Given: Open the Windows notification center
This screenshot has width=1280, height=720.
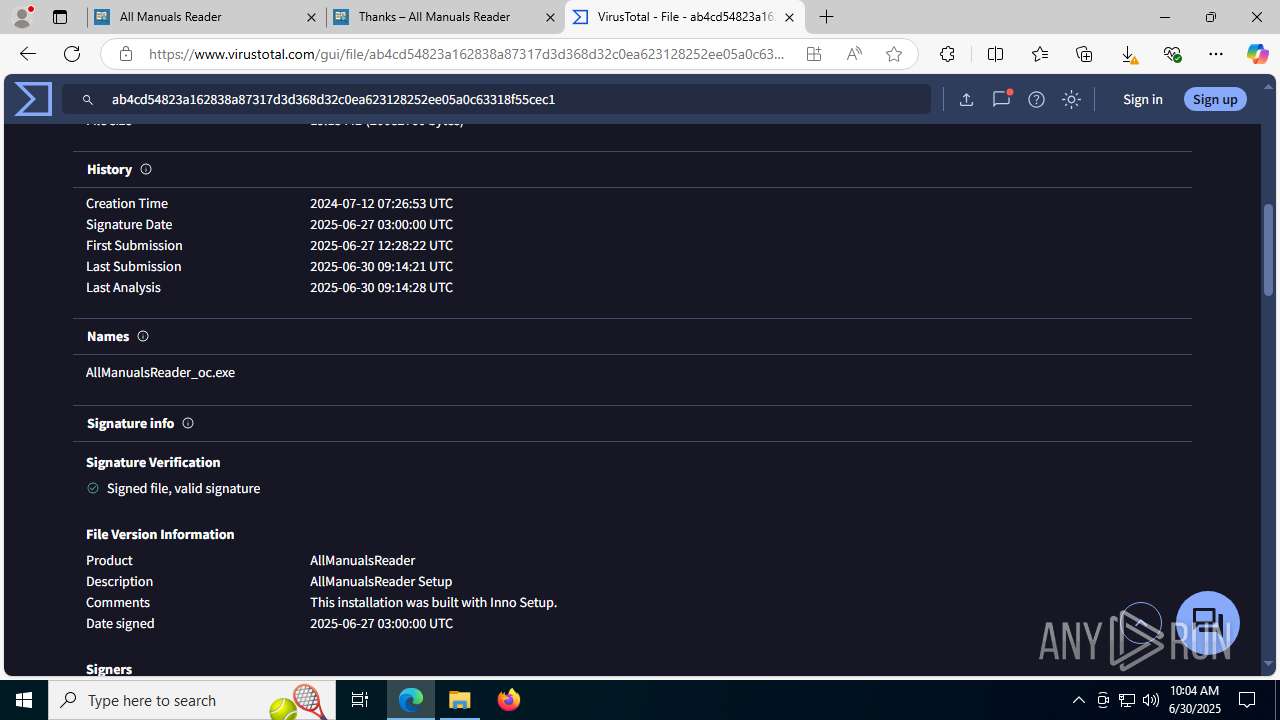Looking at the screenshot, I should 1247,700.
